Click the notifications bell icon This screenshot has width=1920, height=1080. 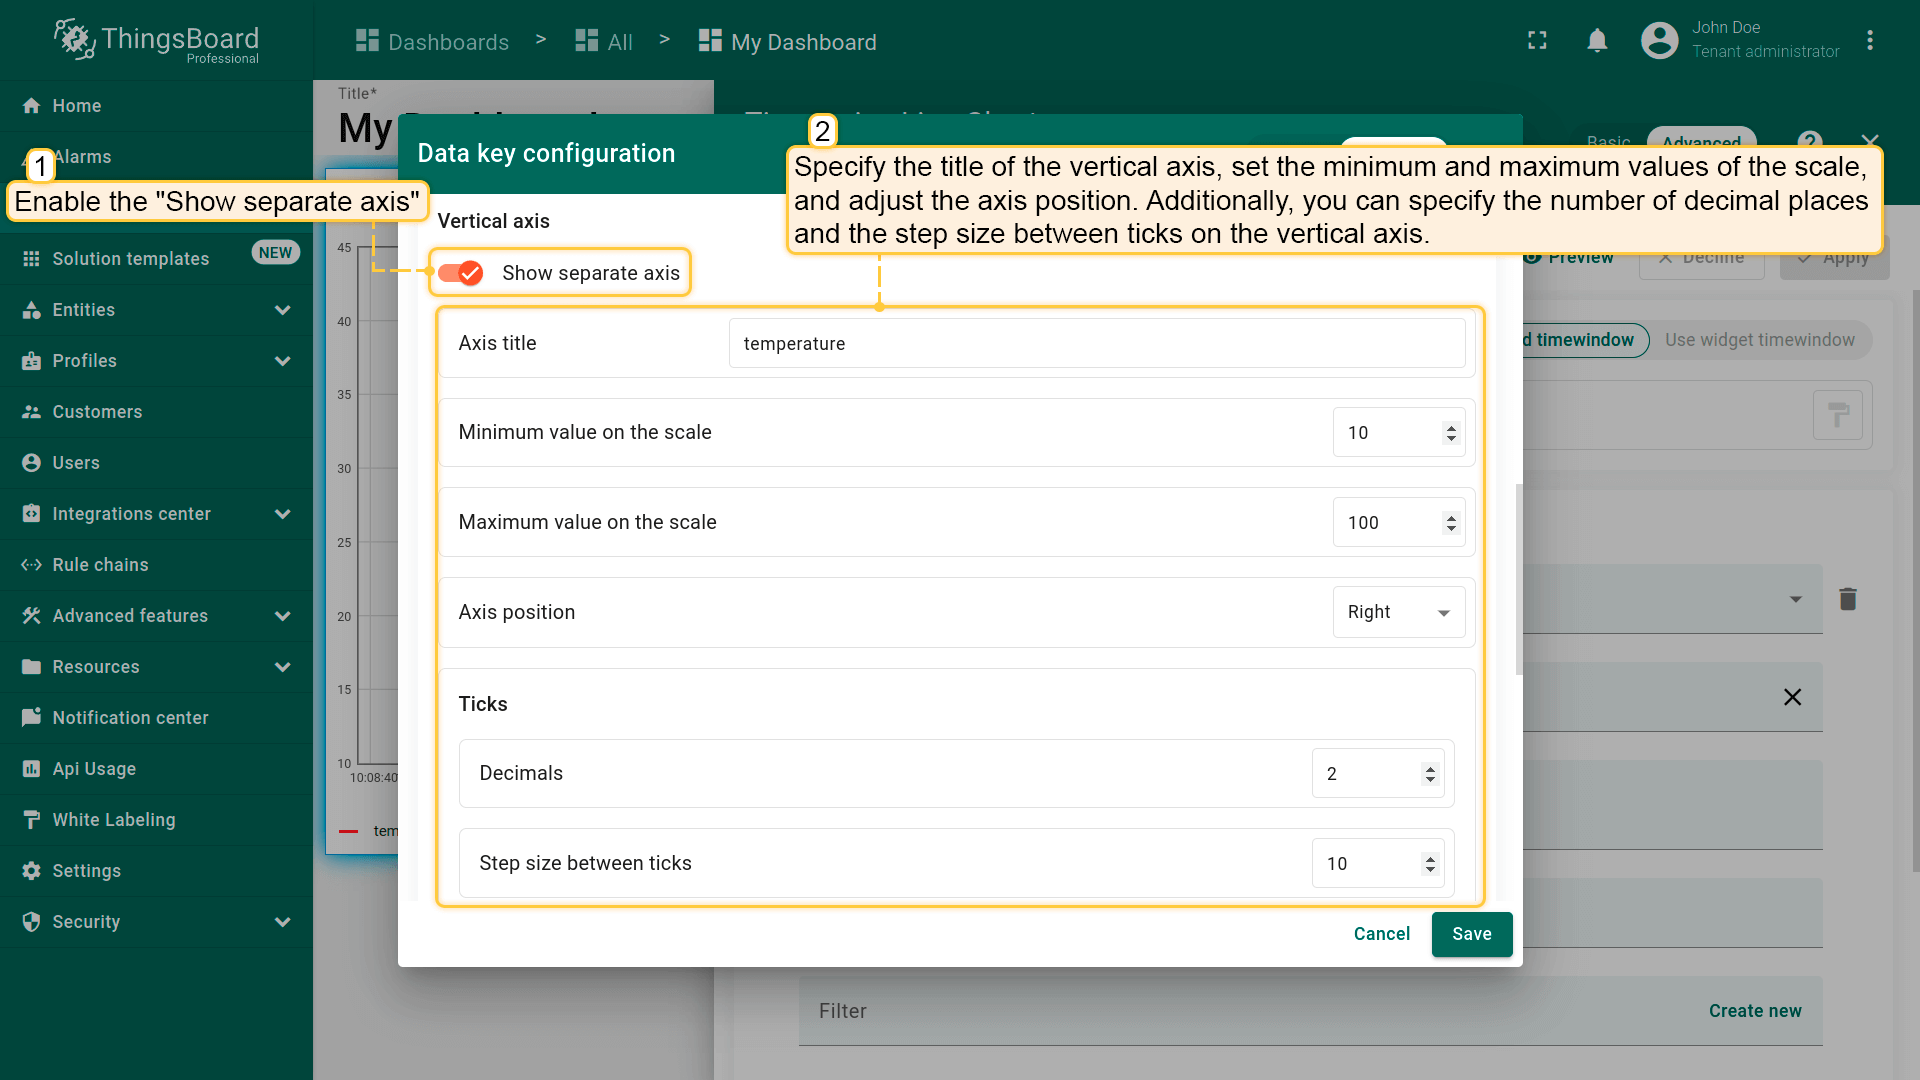[x=1597, y=41]
